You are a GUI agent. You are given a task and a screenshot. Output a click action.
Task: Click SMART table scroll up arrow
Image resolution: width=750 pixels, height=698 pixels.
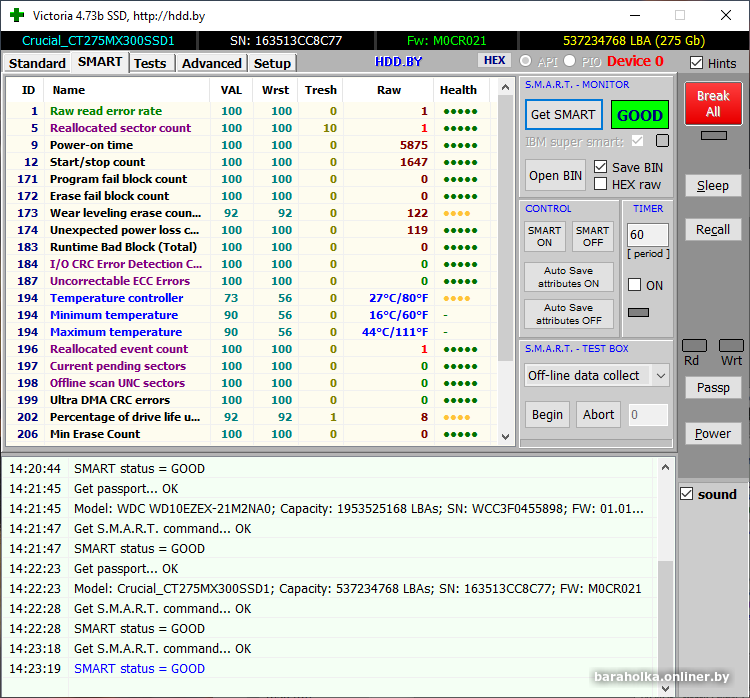[506, 88]
